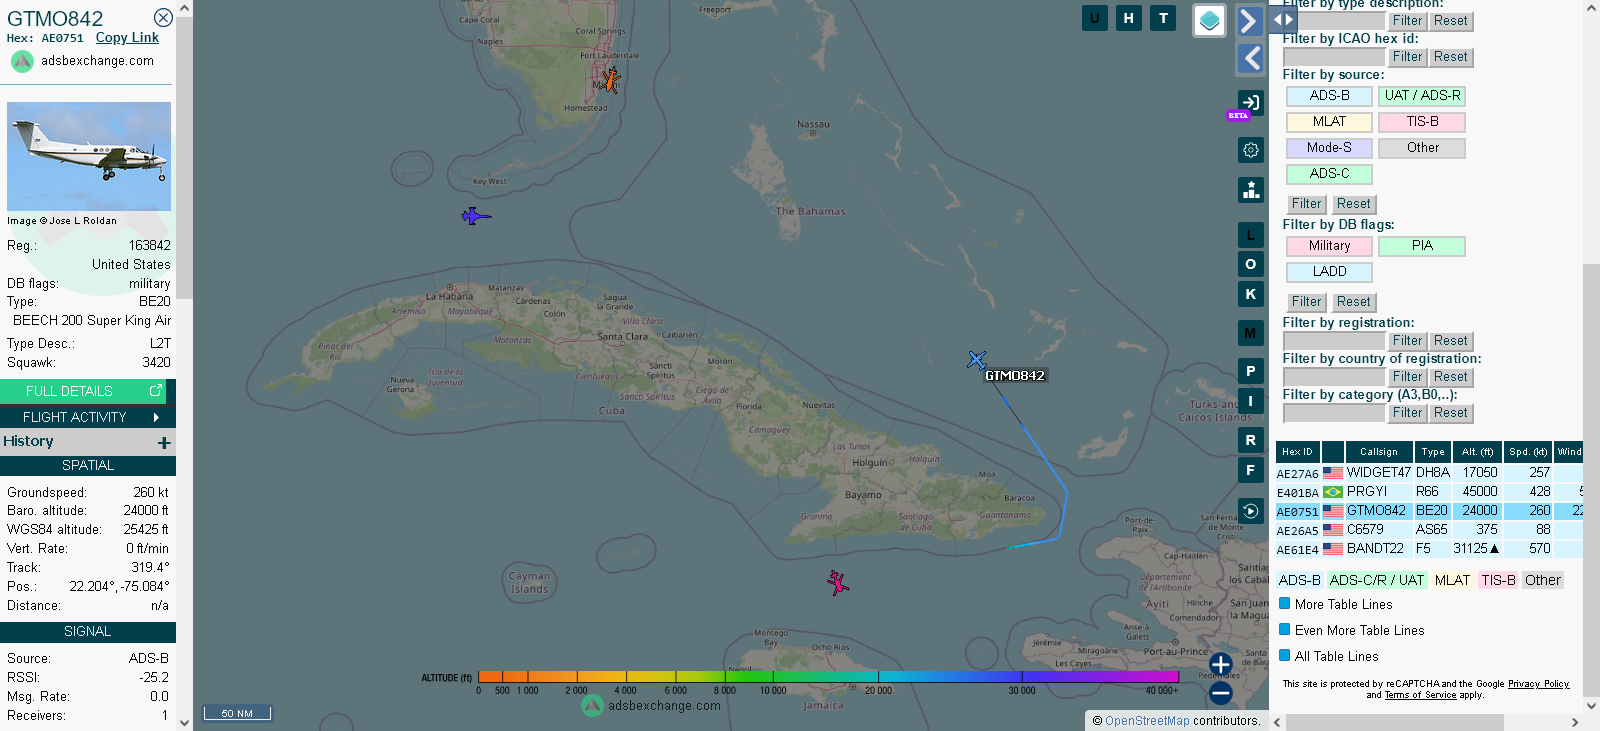Enable More Table Lines checkbox
The image size is (1600, 731).
(x=1285, y=604)
